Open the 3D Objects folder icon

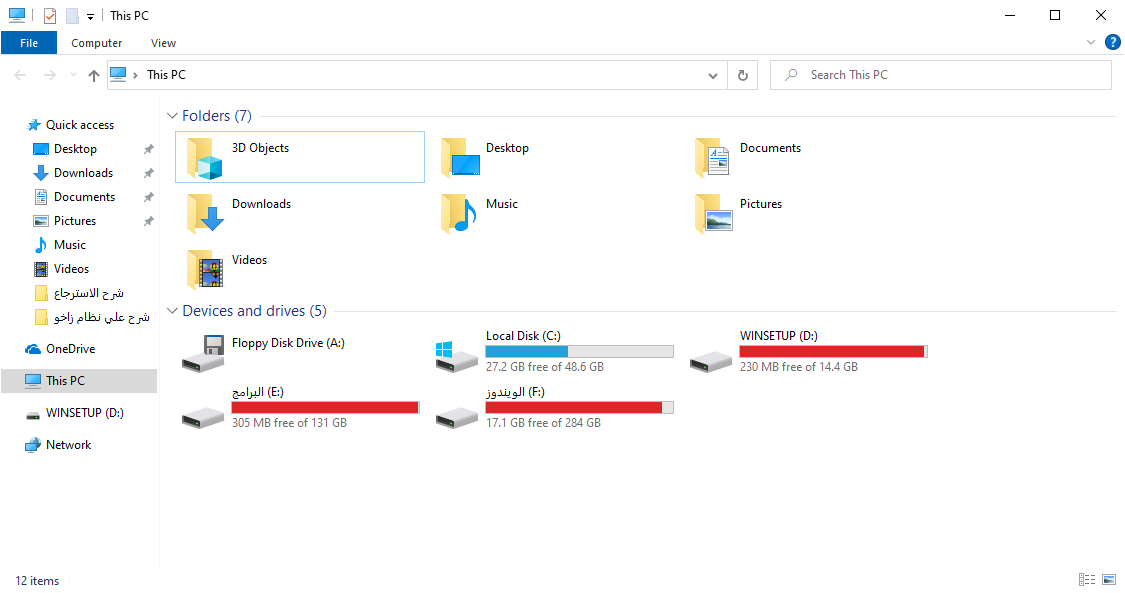(x=205, y=158)
